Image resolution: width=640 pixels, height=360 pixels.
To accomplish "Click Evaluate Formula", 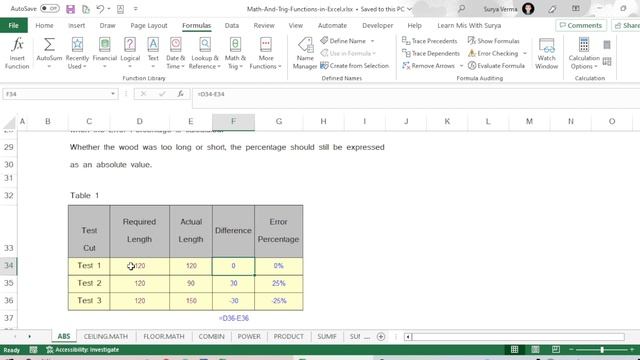I will coord(496,65).
